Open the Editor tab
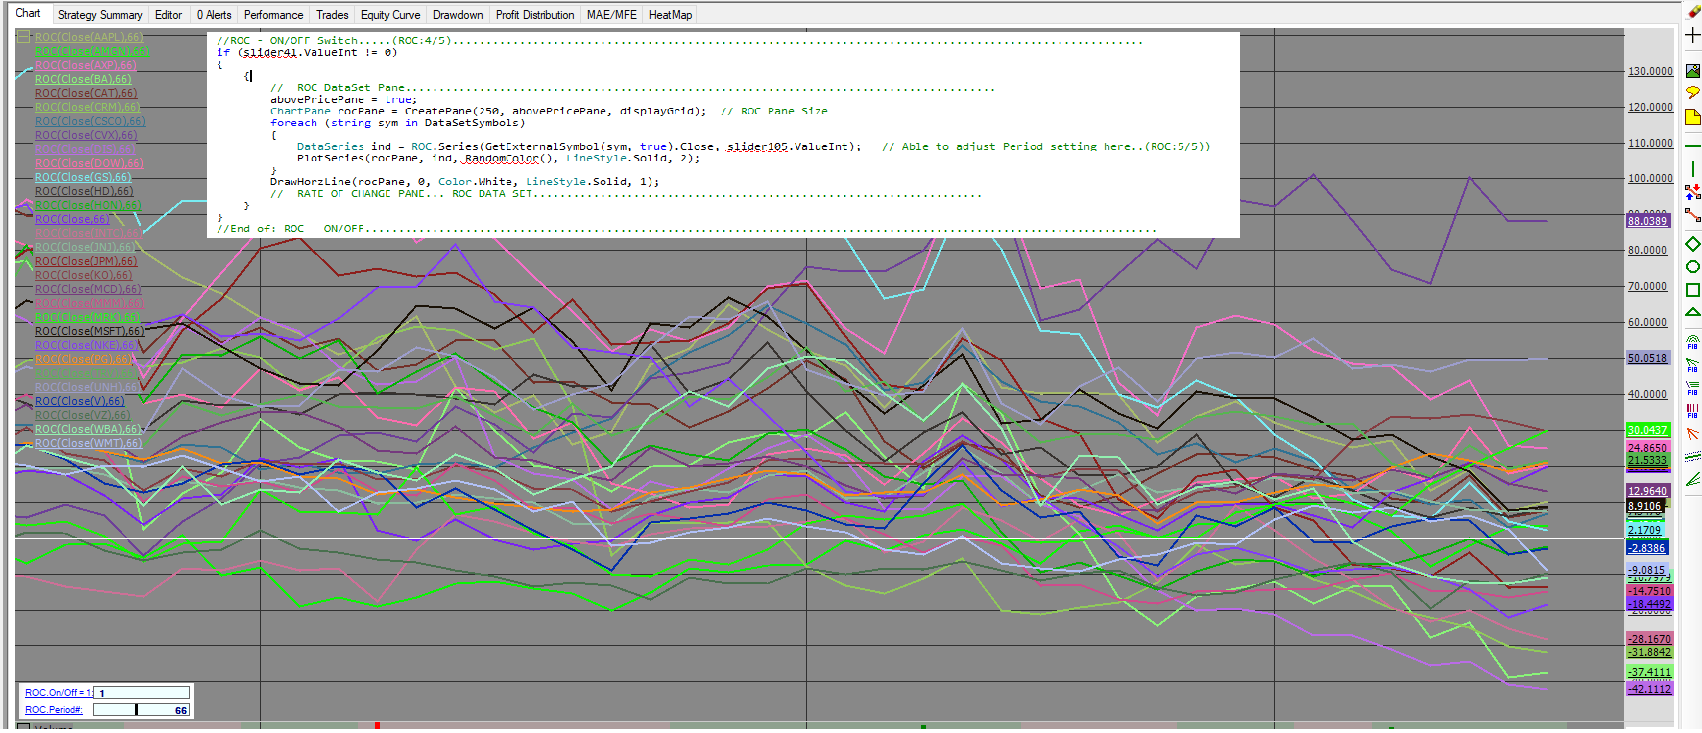This screenshot has height=733, width=1702. [168, 15]
